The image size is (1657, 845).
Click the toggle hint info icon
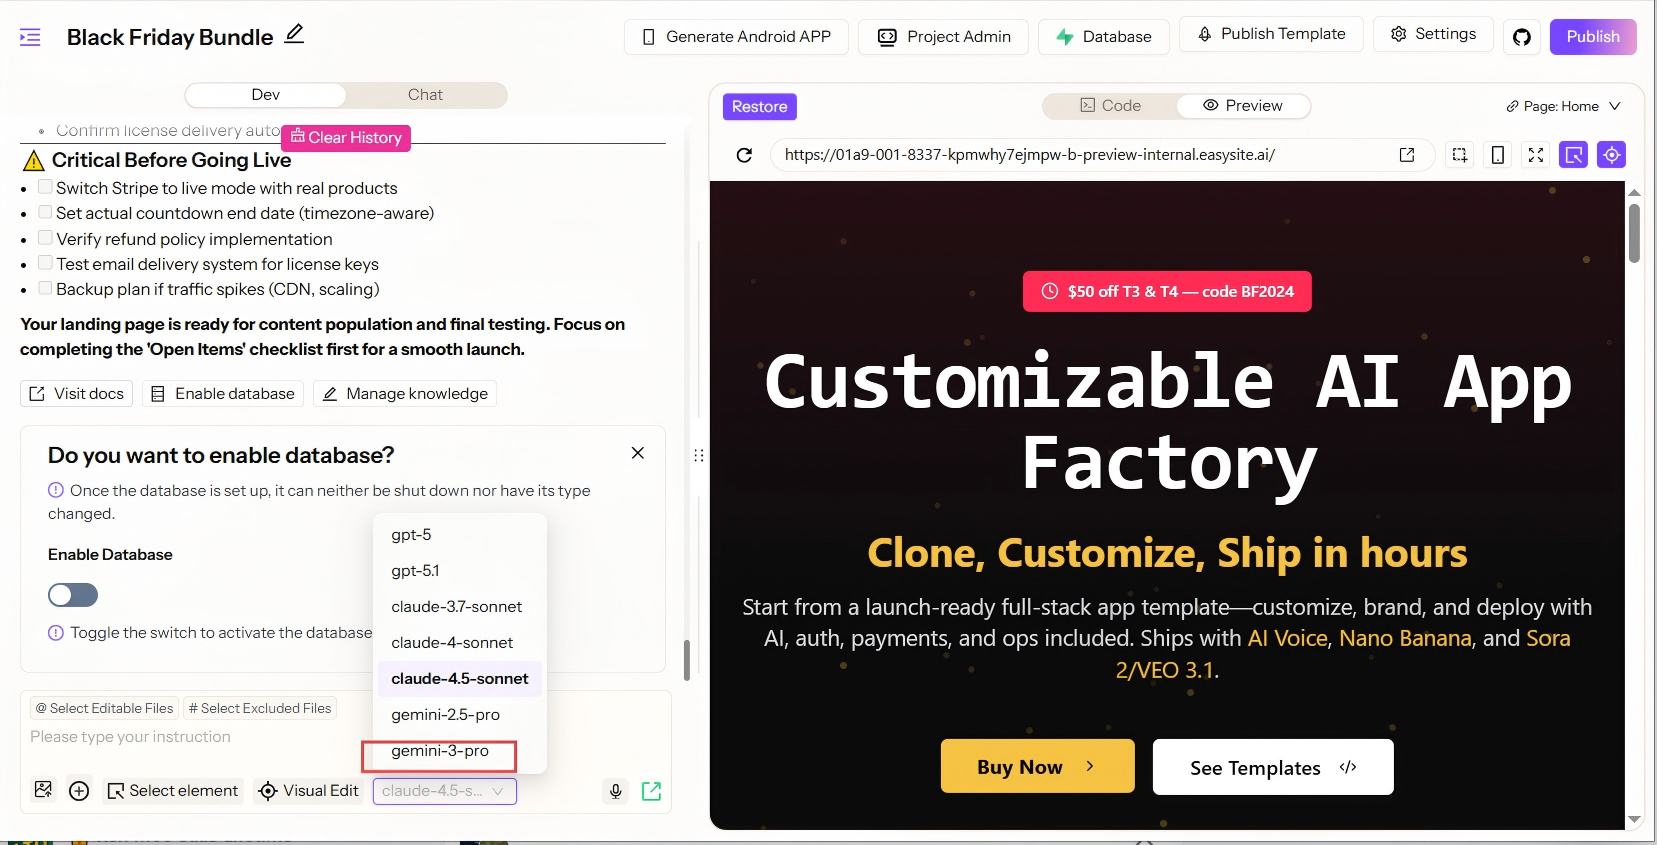pos(56,633)
